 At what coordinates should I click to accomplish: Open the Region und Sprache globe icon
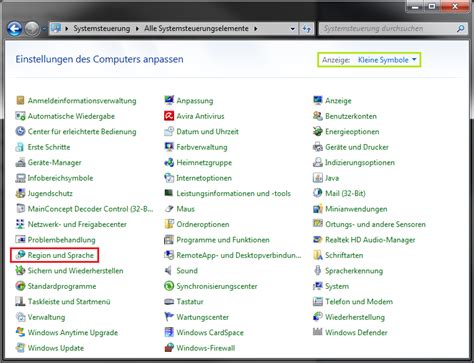tap(20, 255)
